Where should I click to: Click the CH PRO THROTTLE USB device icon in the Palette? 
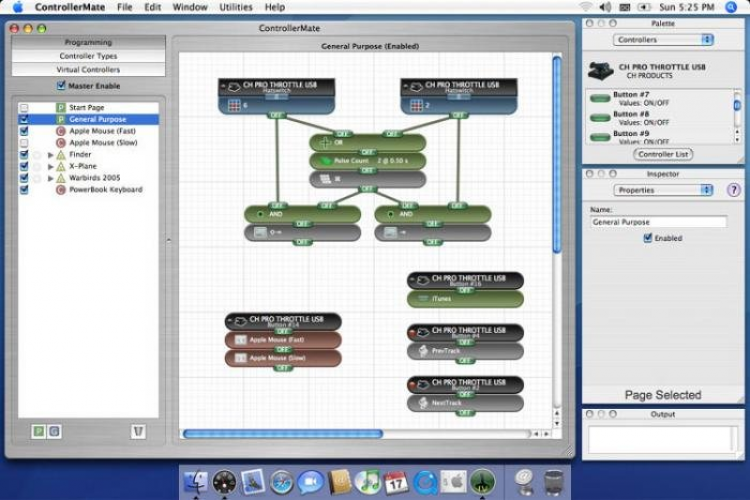[601, 71]
